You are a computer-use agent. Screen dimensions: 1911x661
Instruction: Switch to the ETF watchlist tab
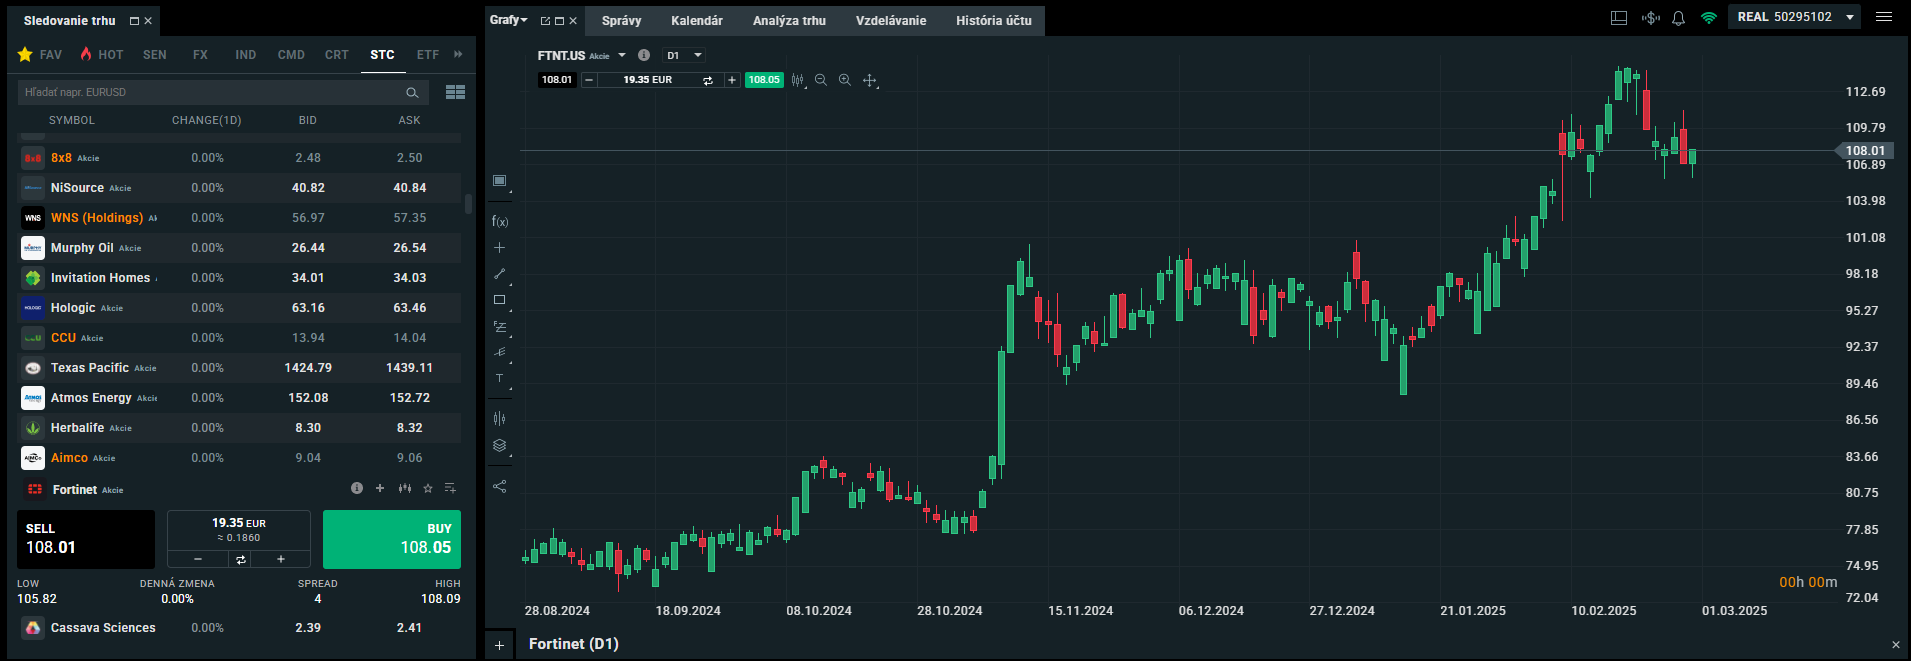(x=427, y=55)
